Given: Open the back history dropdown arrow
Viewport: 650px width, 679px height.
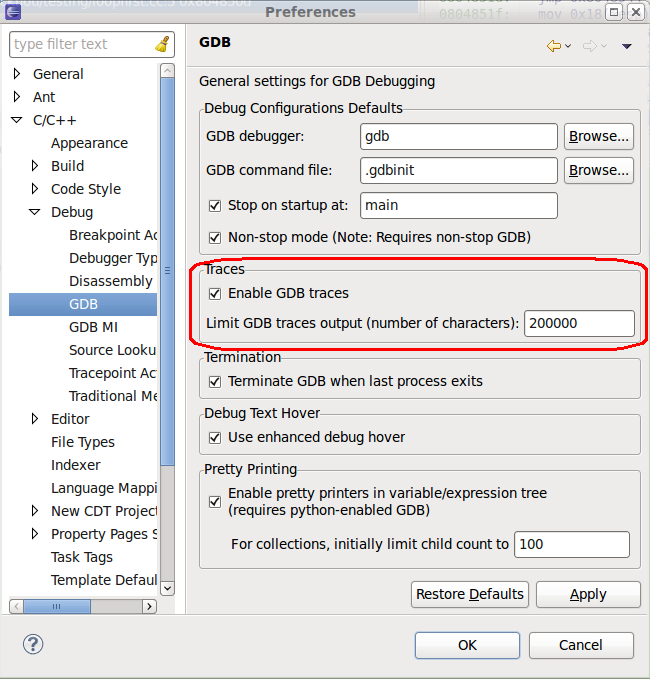Looking at the screenshot, I should pyautogui.click(x=568, y=46).
